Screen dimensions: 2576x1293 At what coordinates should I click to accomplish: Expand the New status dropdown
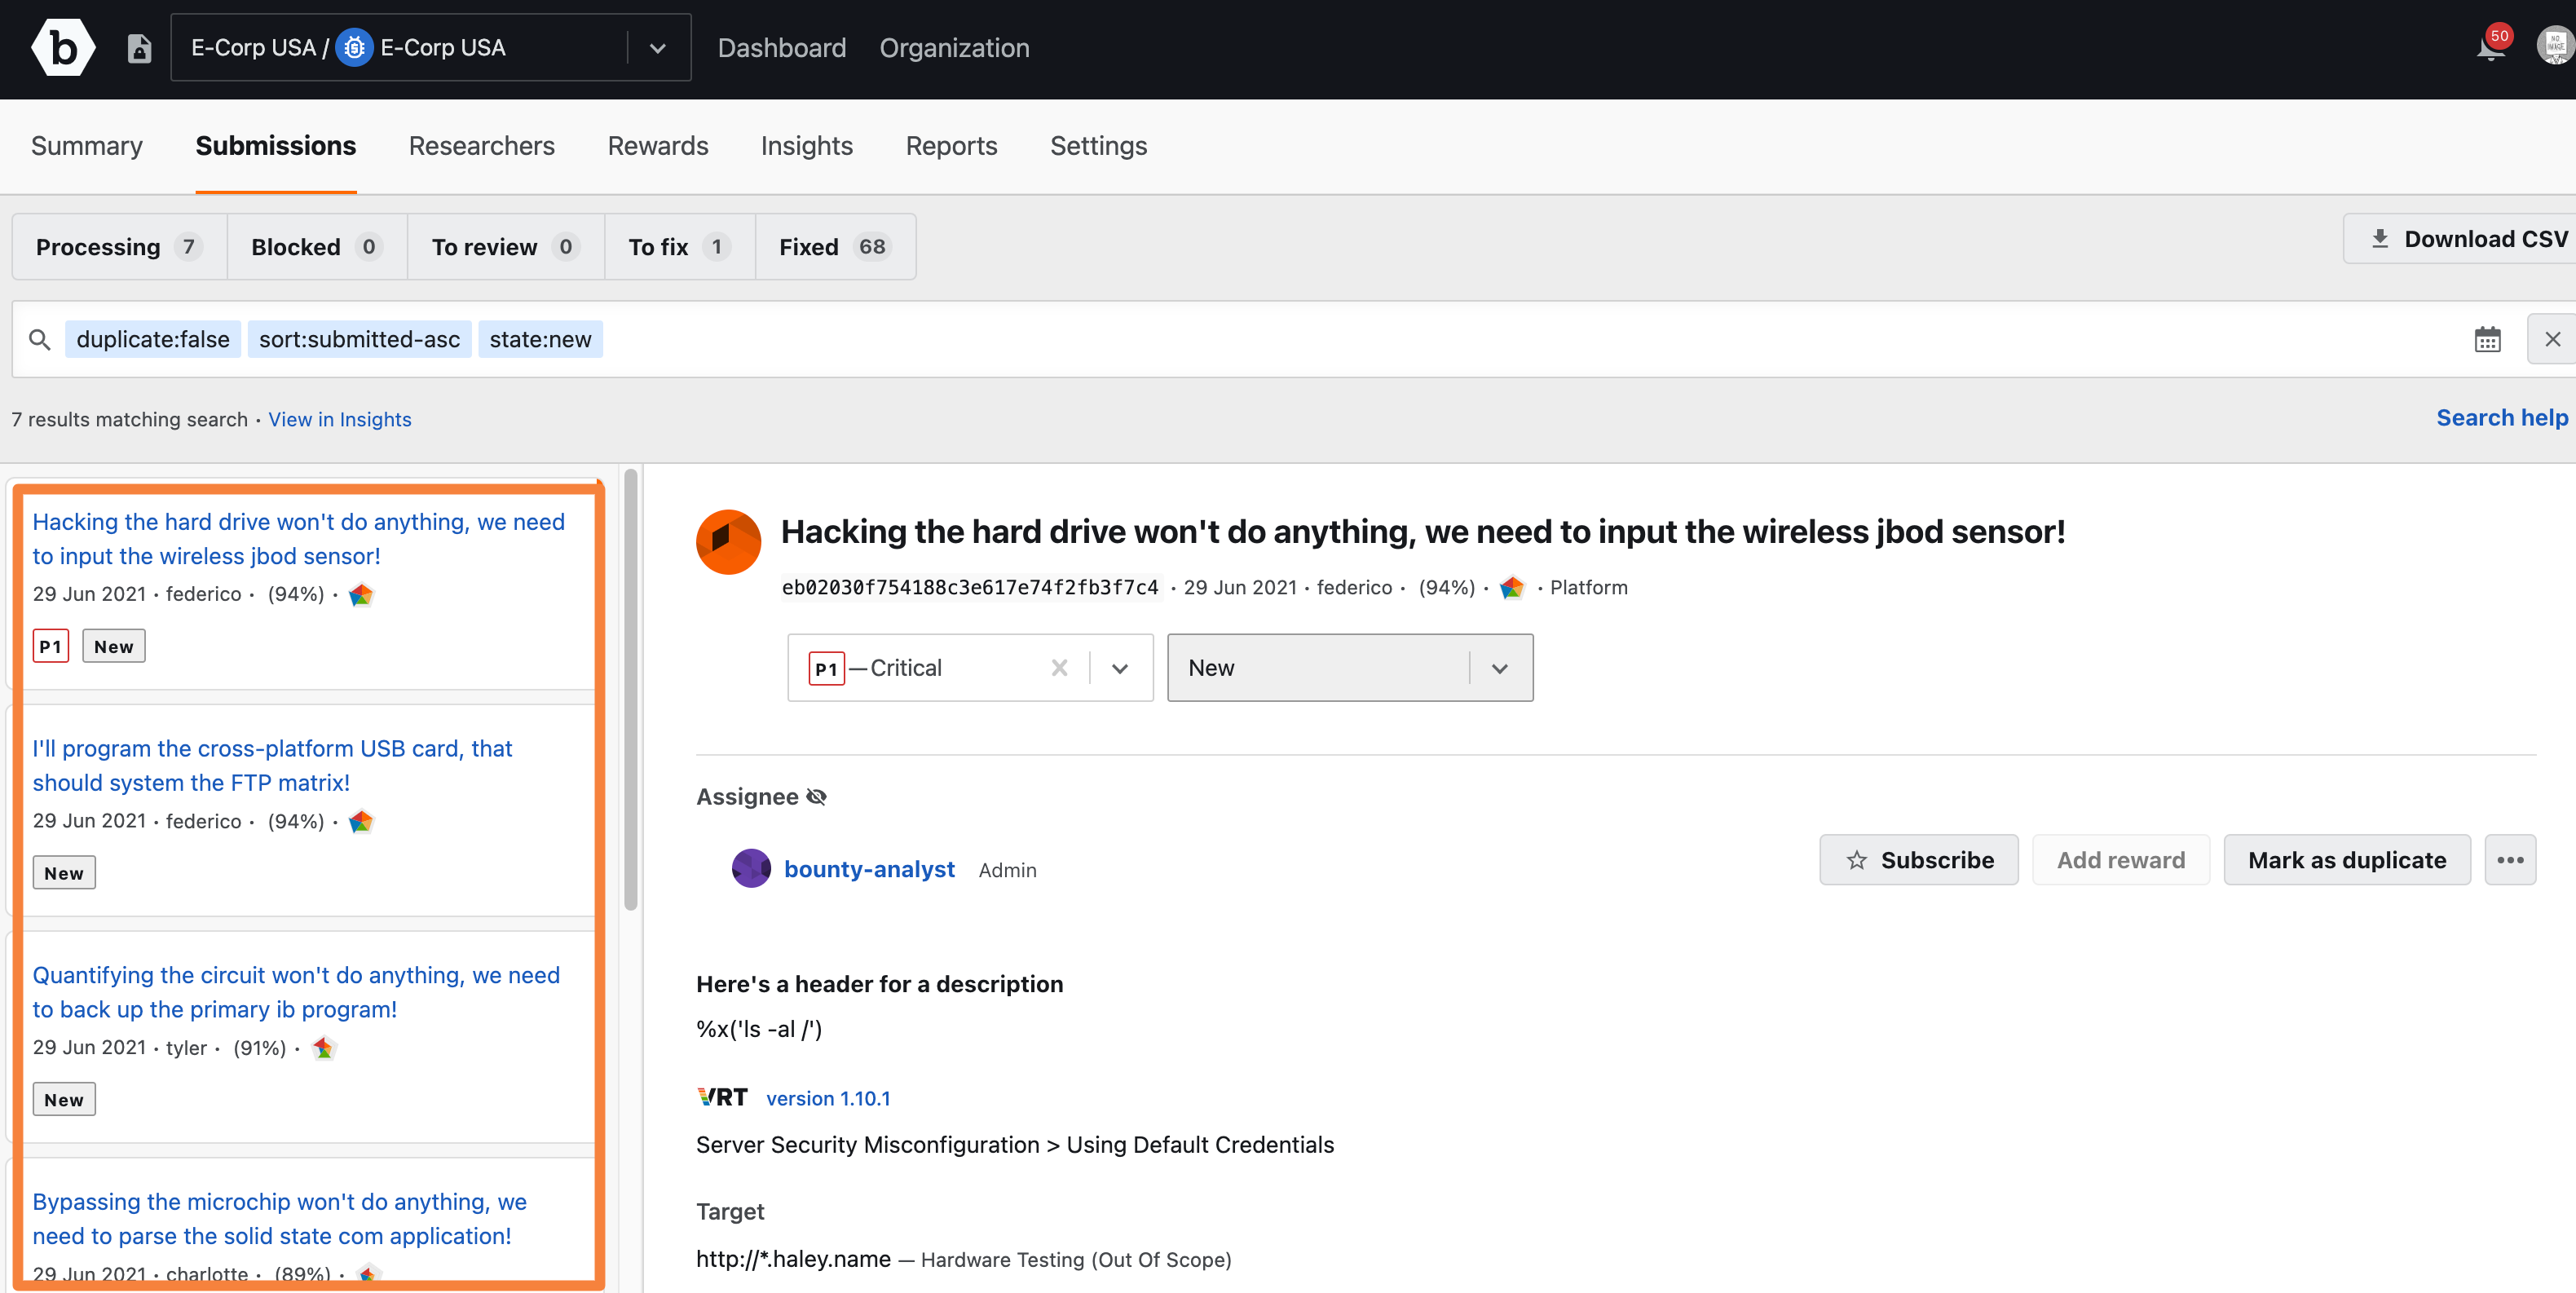tap(1500, 666)
